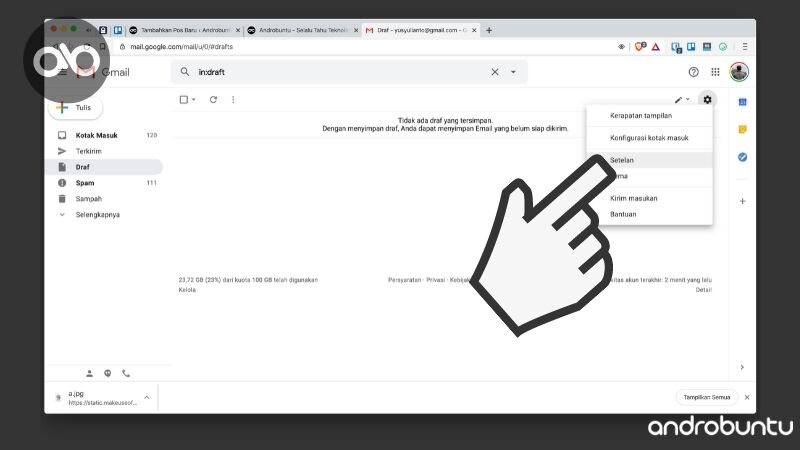Select Bantuan menu entry
Screen dimensions: 800x450
649,214
